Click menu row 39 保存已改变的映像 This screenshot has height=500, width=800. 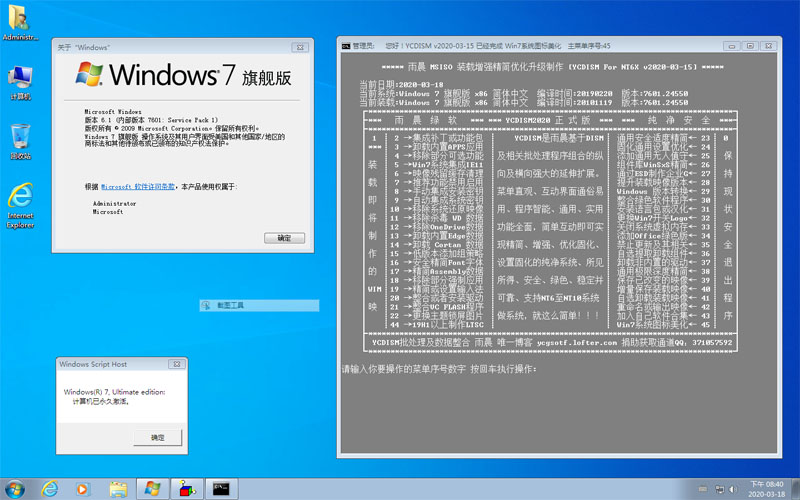[x=663, y=280]
